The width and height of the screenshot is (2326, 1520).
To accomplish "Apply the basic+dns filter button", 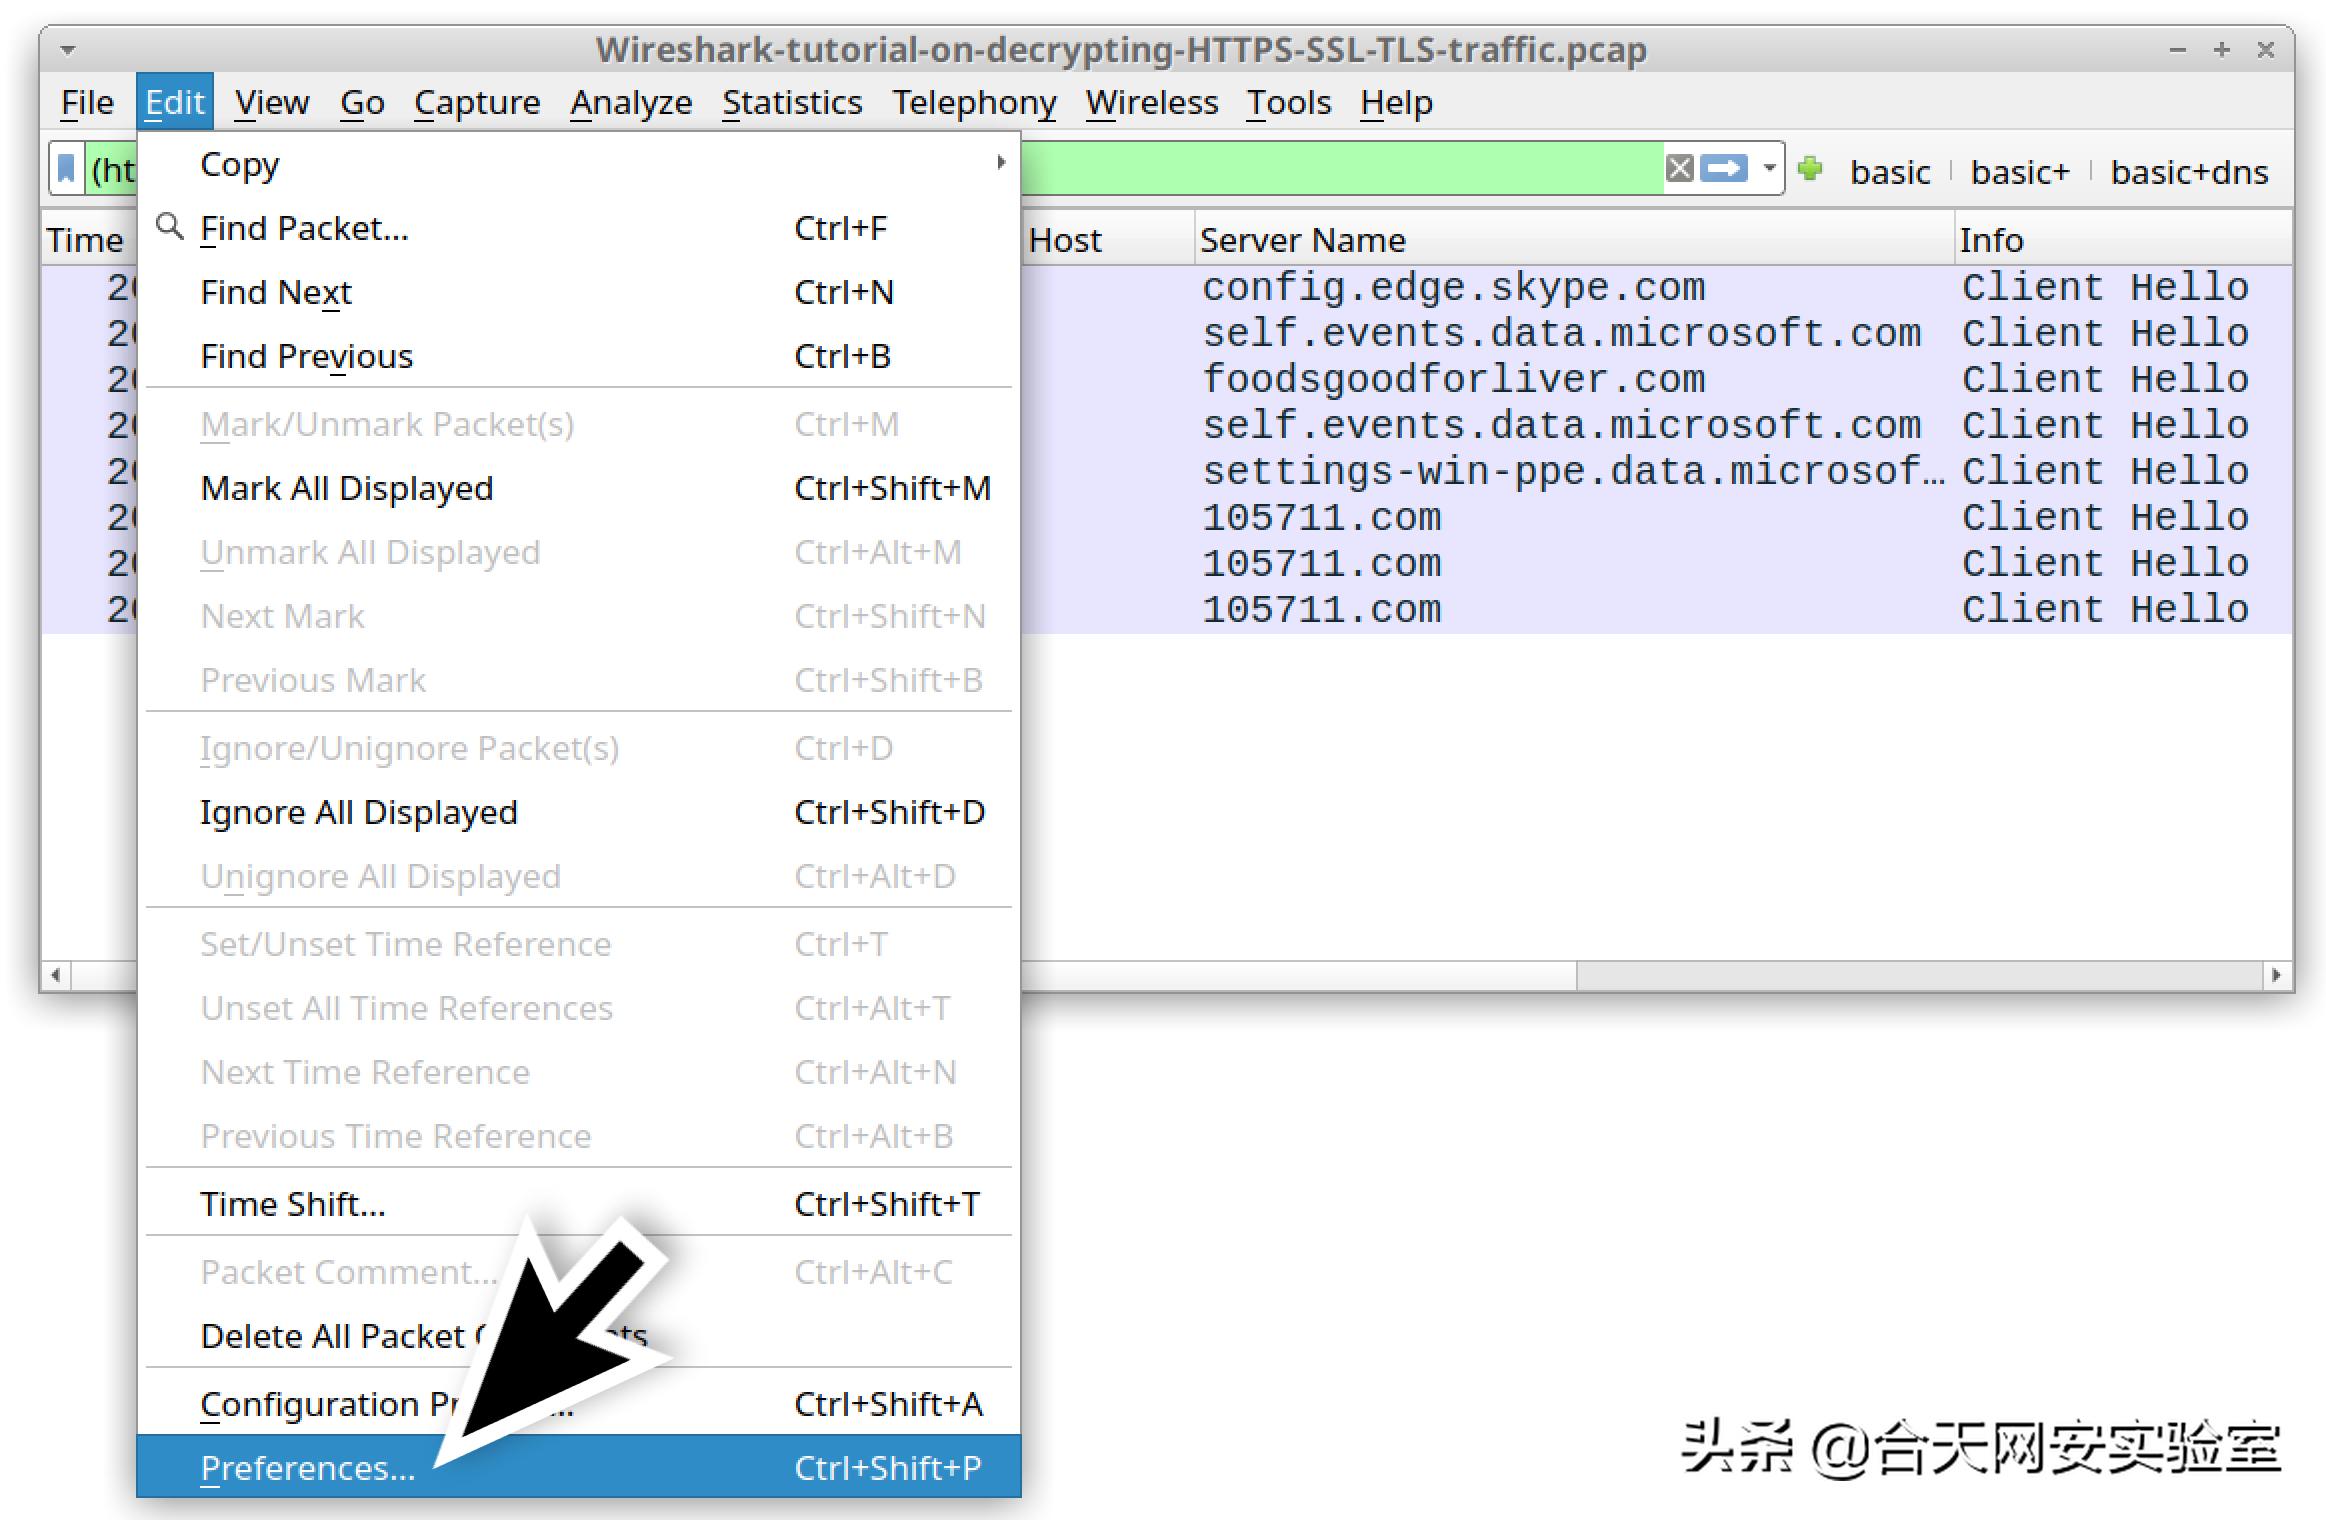I will point(2188,172).
